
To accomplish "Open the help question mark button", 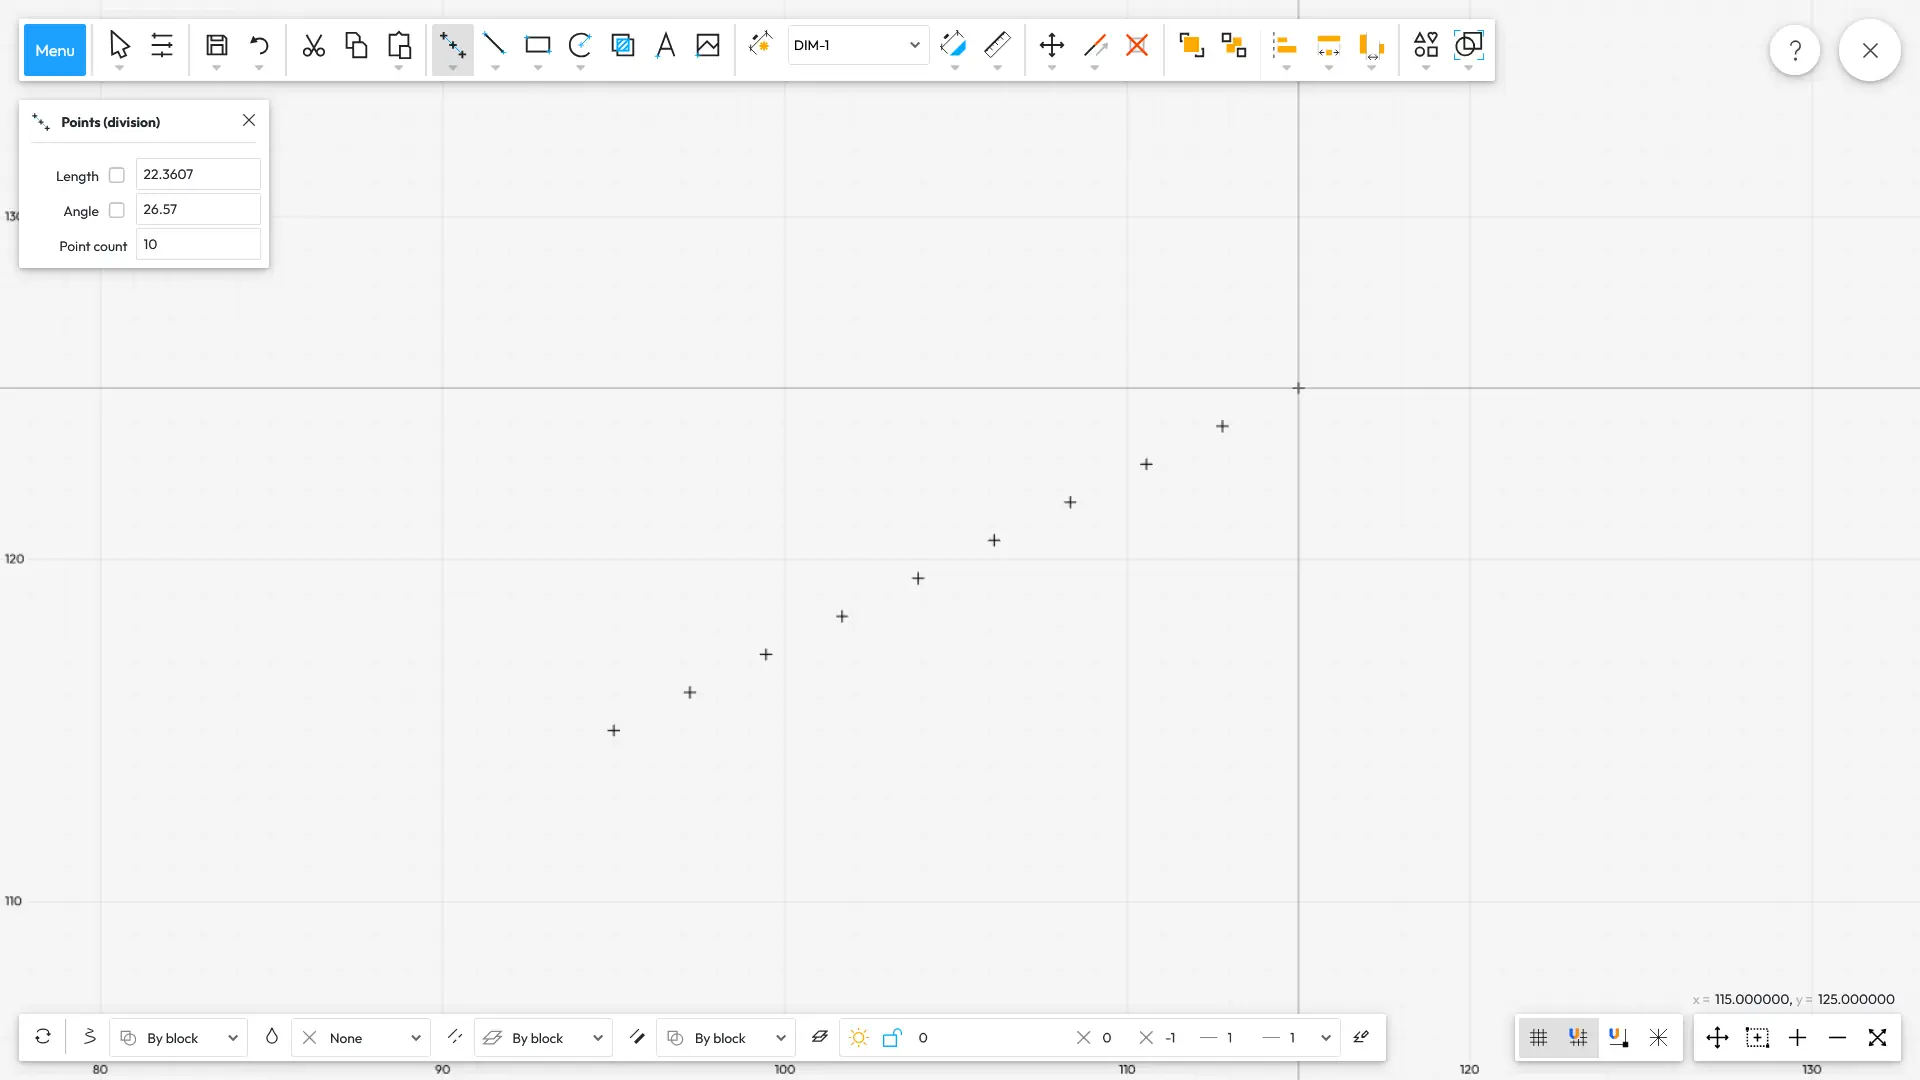I will pyautogui.click(x=1795, y=50).
